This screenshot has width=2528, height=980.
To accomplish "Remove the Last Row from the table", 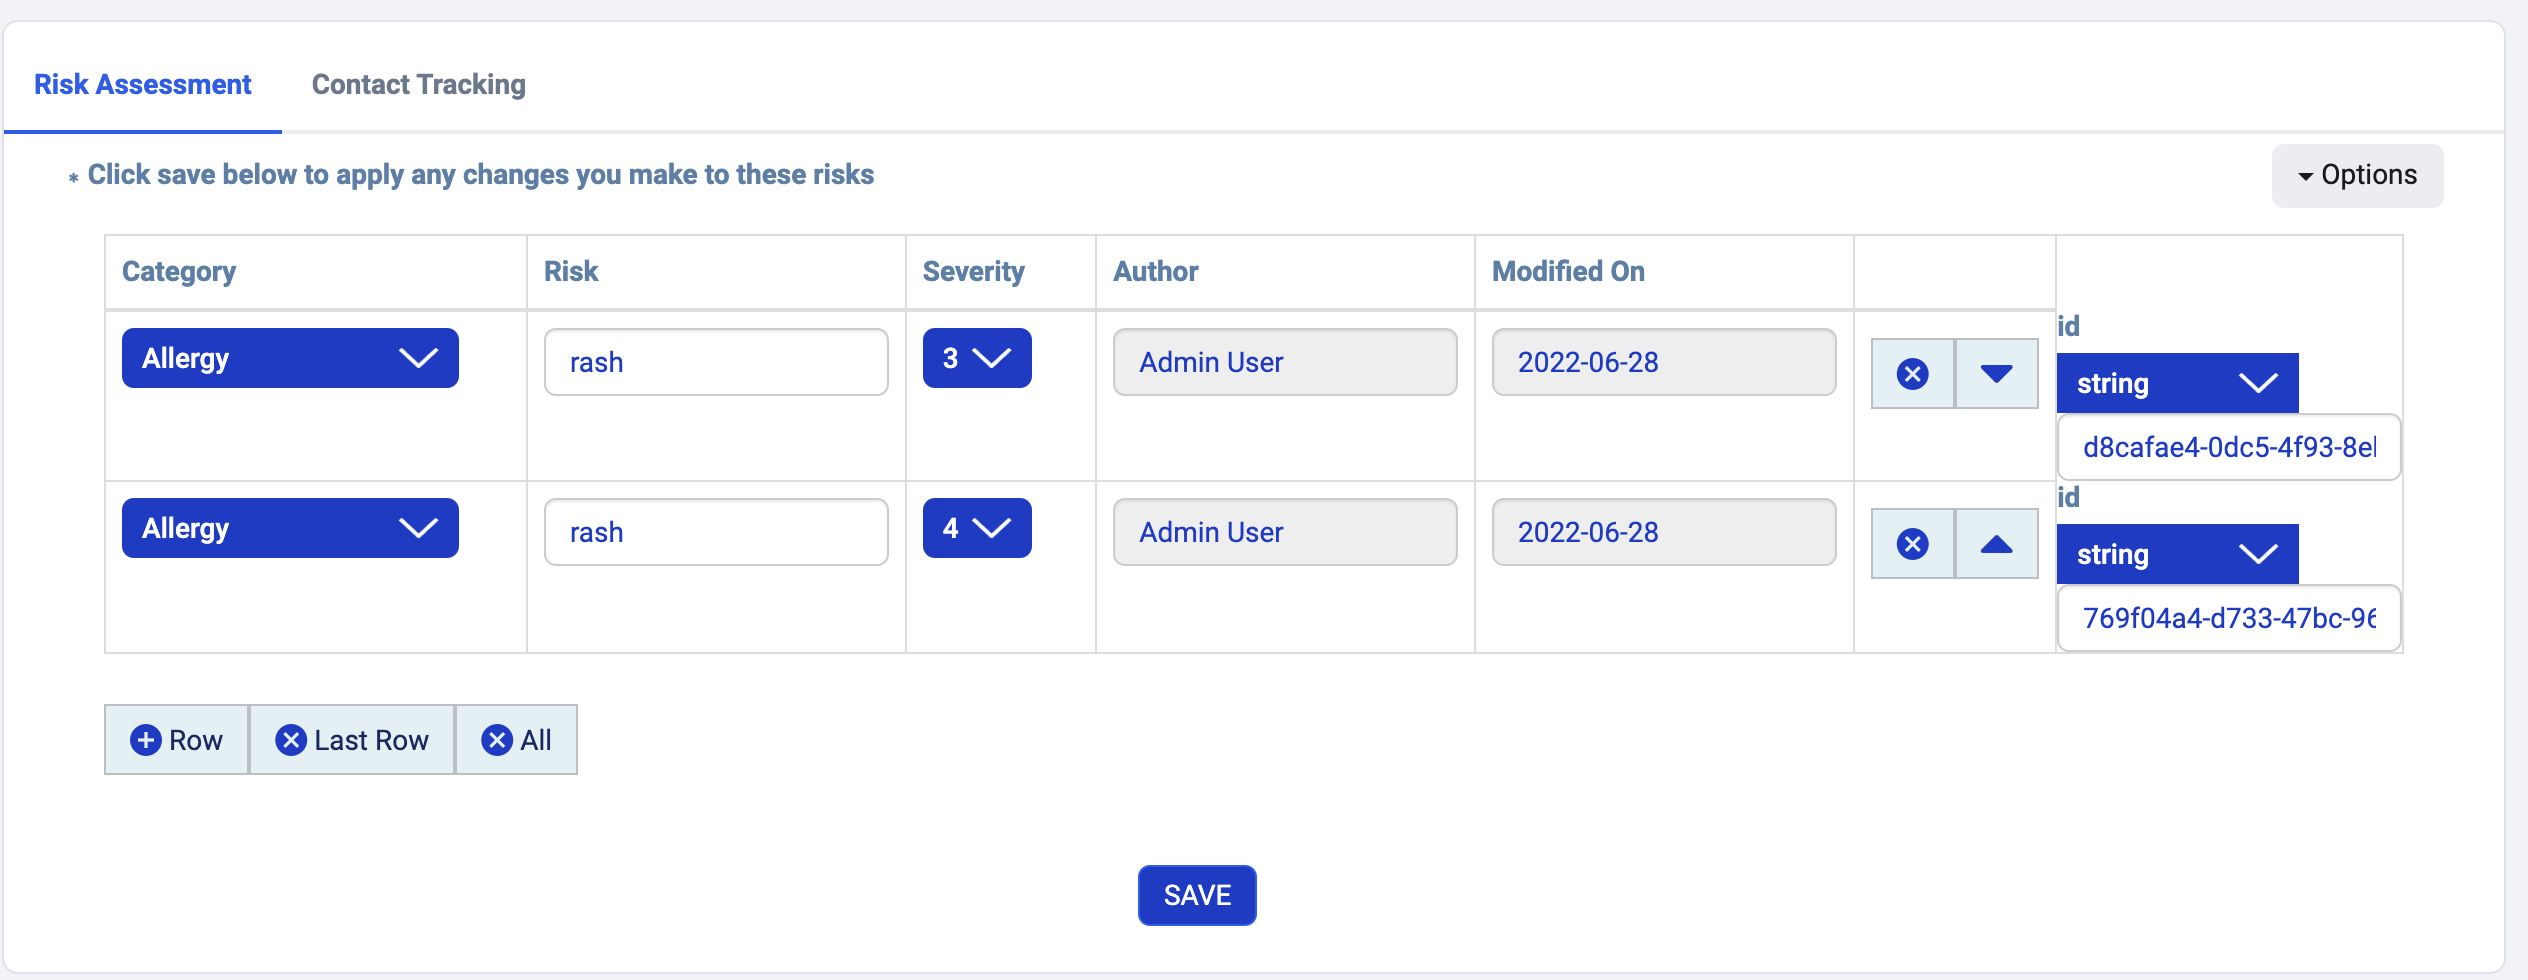I will [x=352, y=740].
